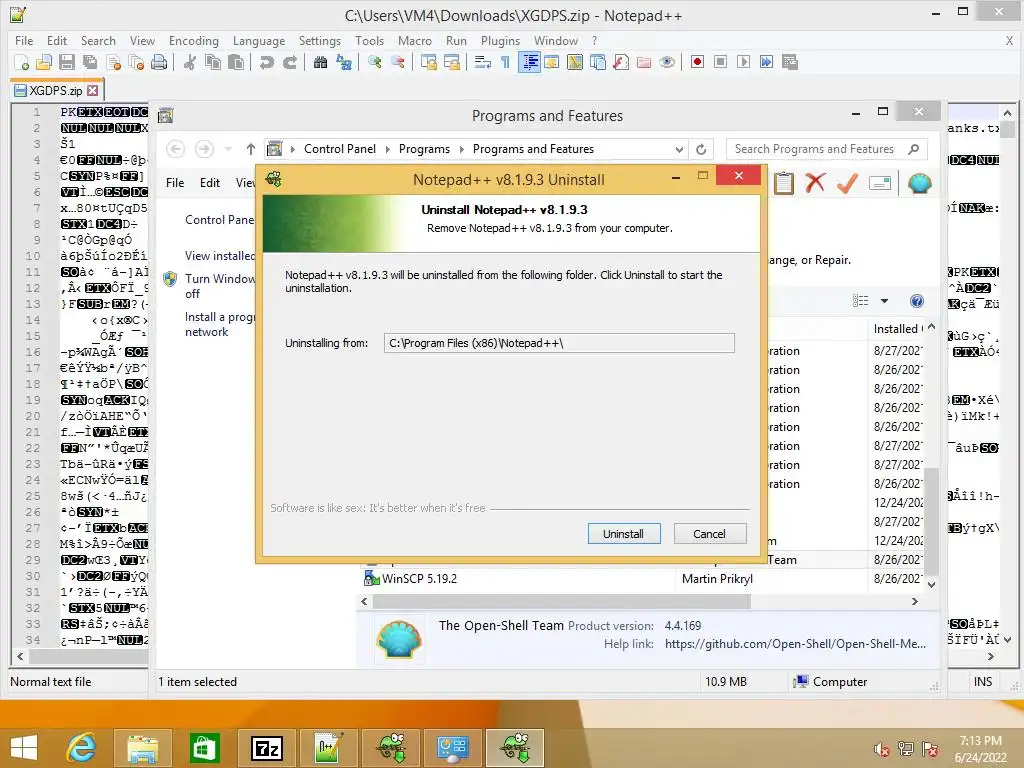1024x768 pixels.
Task: Click Open file icon in Notepad++ toolbar
Action: [x=44, y=62]
